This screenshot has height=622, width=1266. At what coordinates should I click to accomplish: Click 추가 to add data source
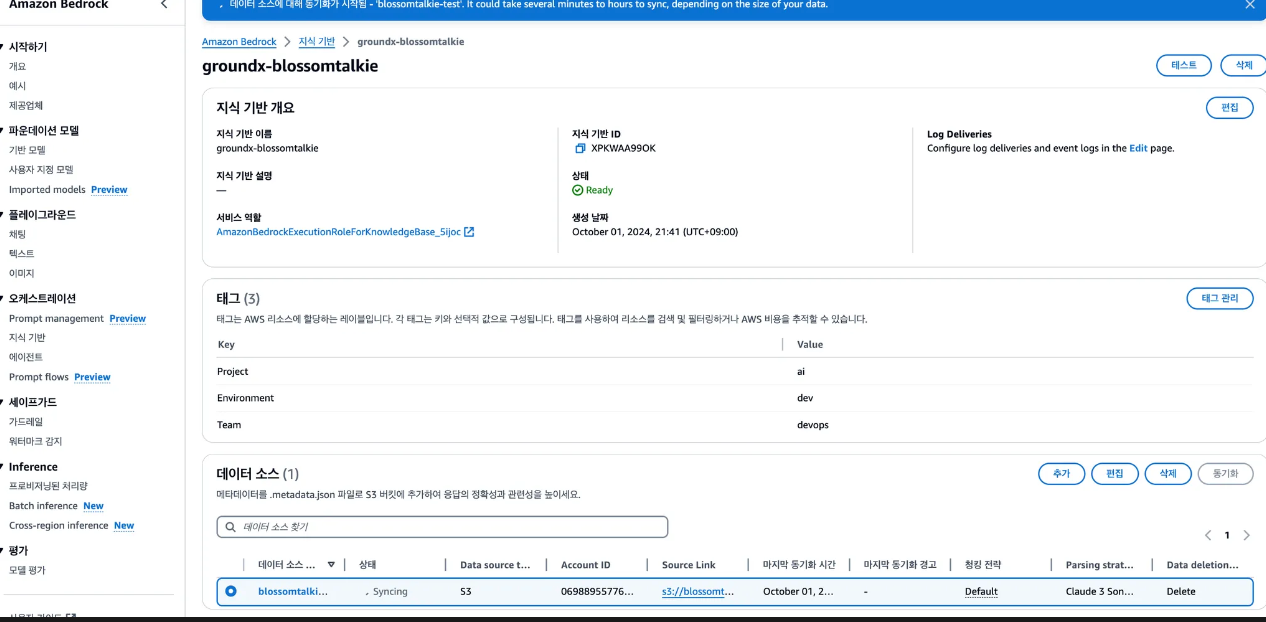[x=1061, y=474]
